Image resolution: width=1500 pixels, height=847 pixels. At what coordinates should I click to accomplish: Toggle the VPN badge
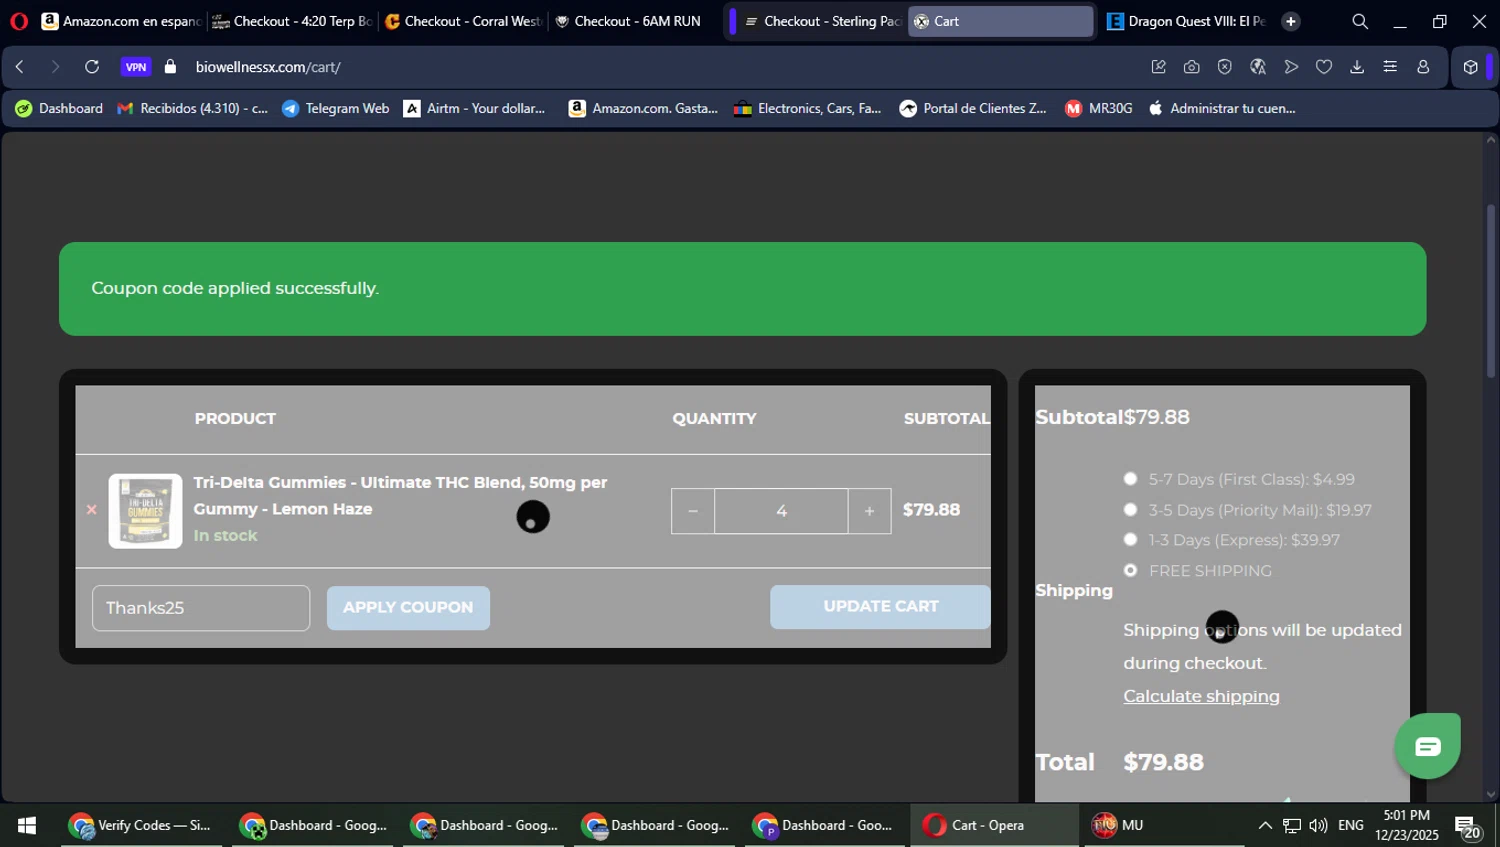point(136,67)
